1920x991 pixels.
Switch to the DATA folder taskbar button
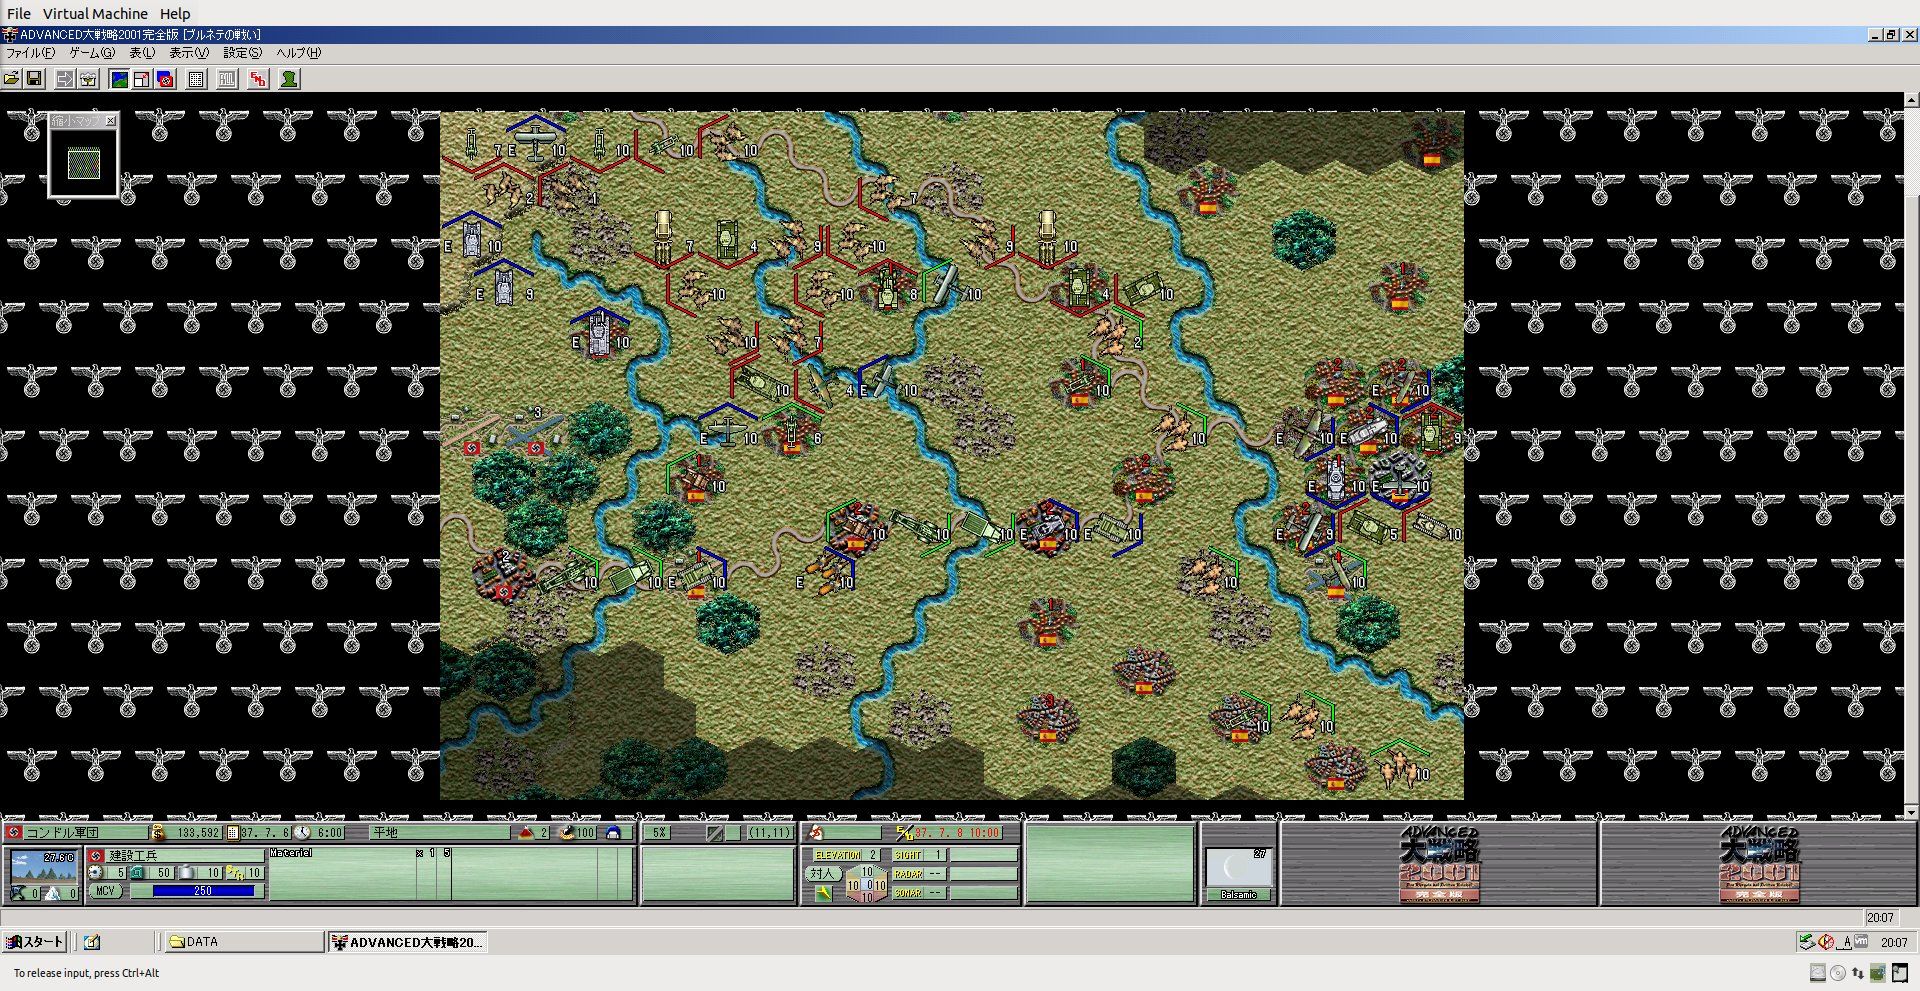pyautogui.click(x=243, y=942)
